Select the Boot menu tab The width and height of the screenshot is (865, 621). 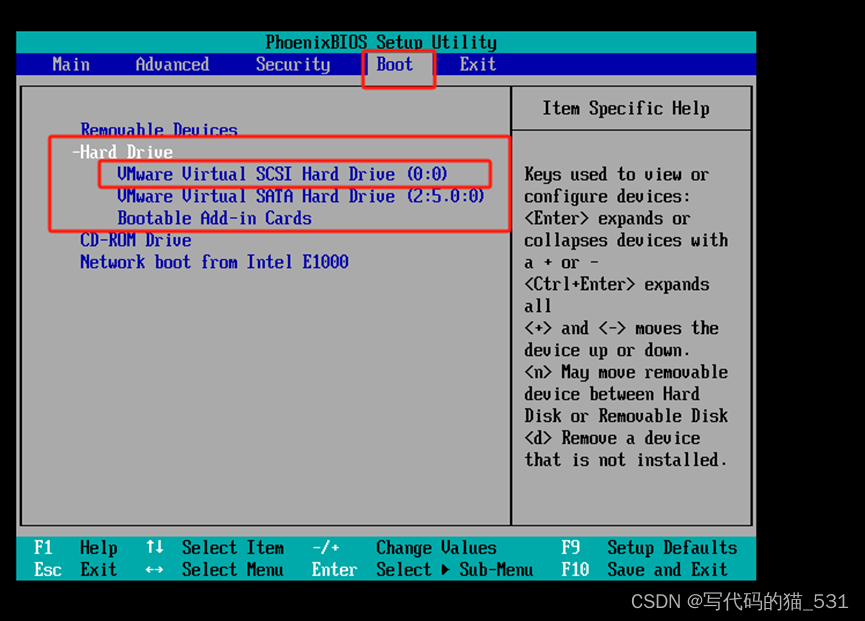point(394,65)
